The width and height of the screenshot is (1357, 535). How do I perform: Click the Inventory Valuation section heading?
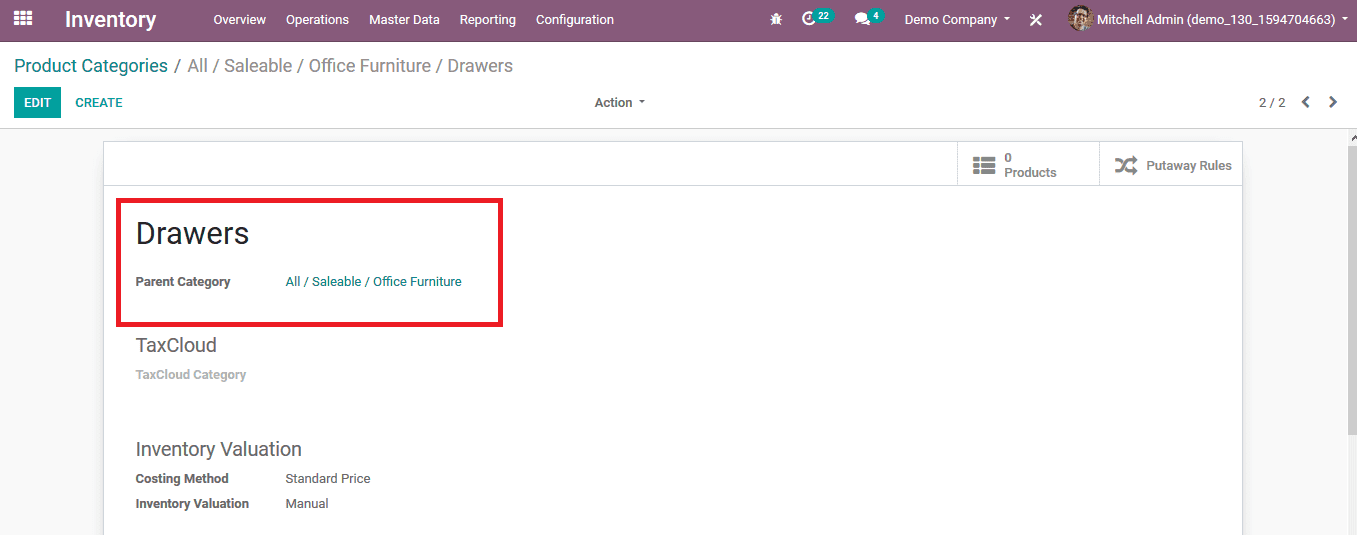point(219,449)
